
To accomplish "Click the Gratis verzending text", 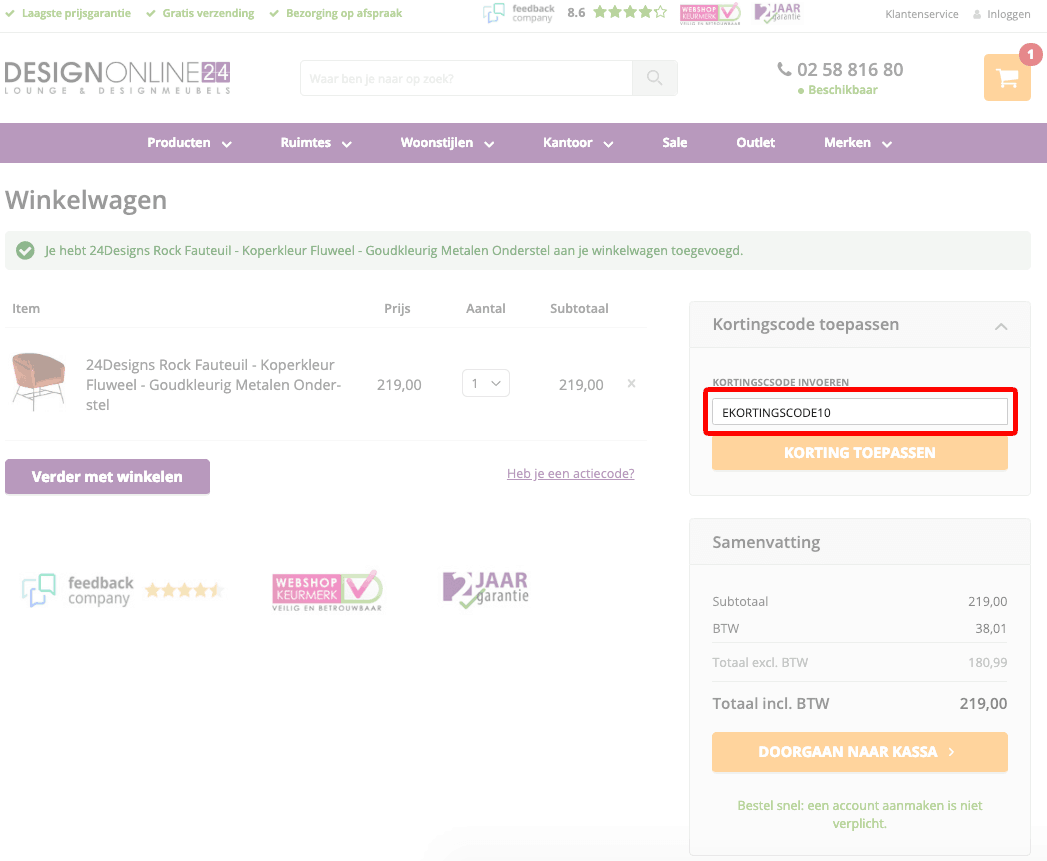I will point(208,13).
